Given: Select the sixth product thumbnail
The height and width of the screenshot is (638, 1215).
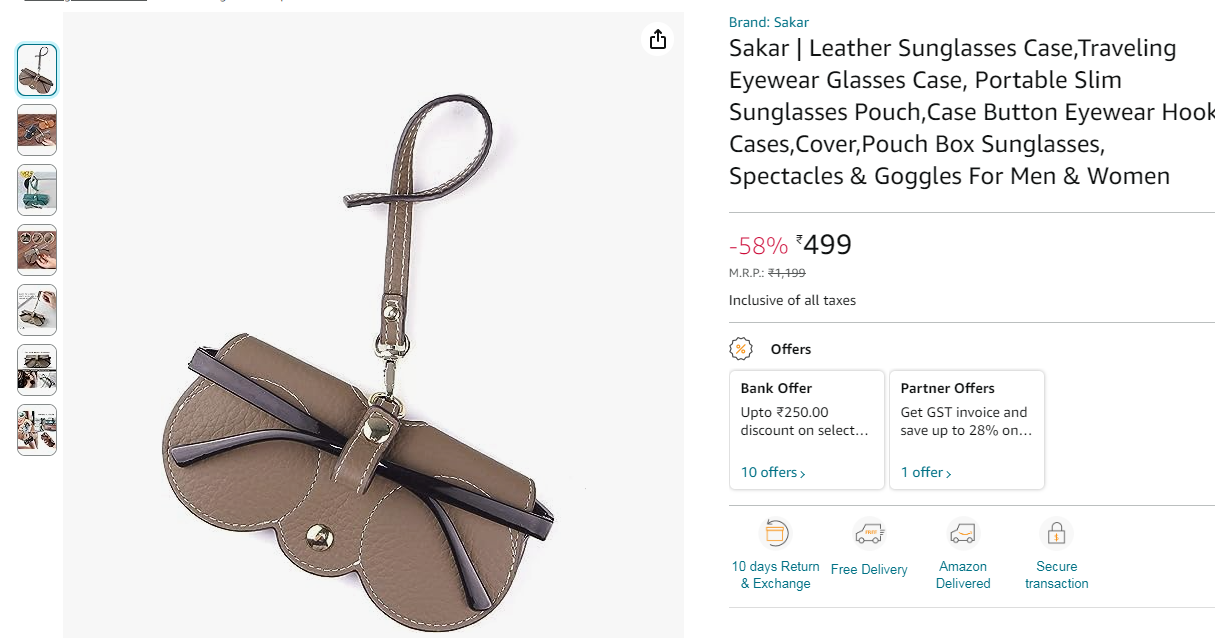Looking at the screenshot, I should 37,370.
